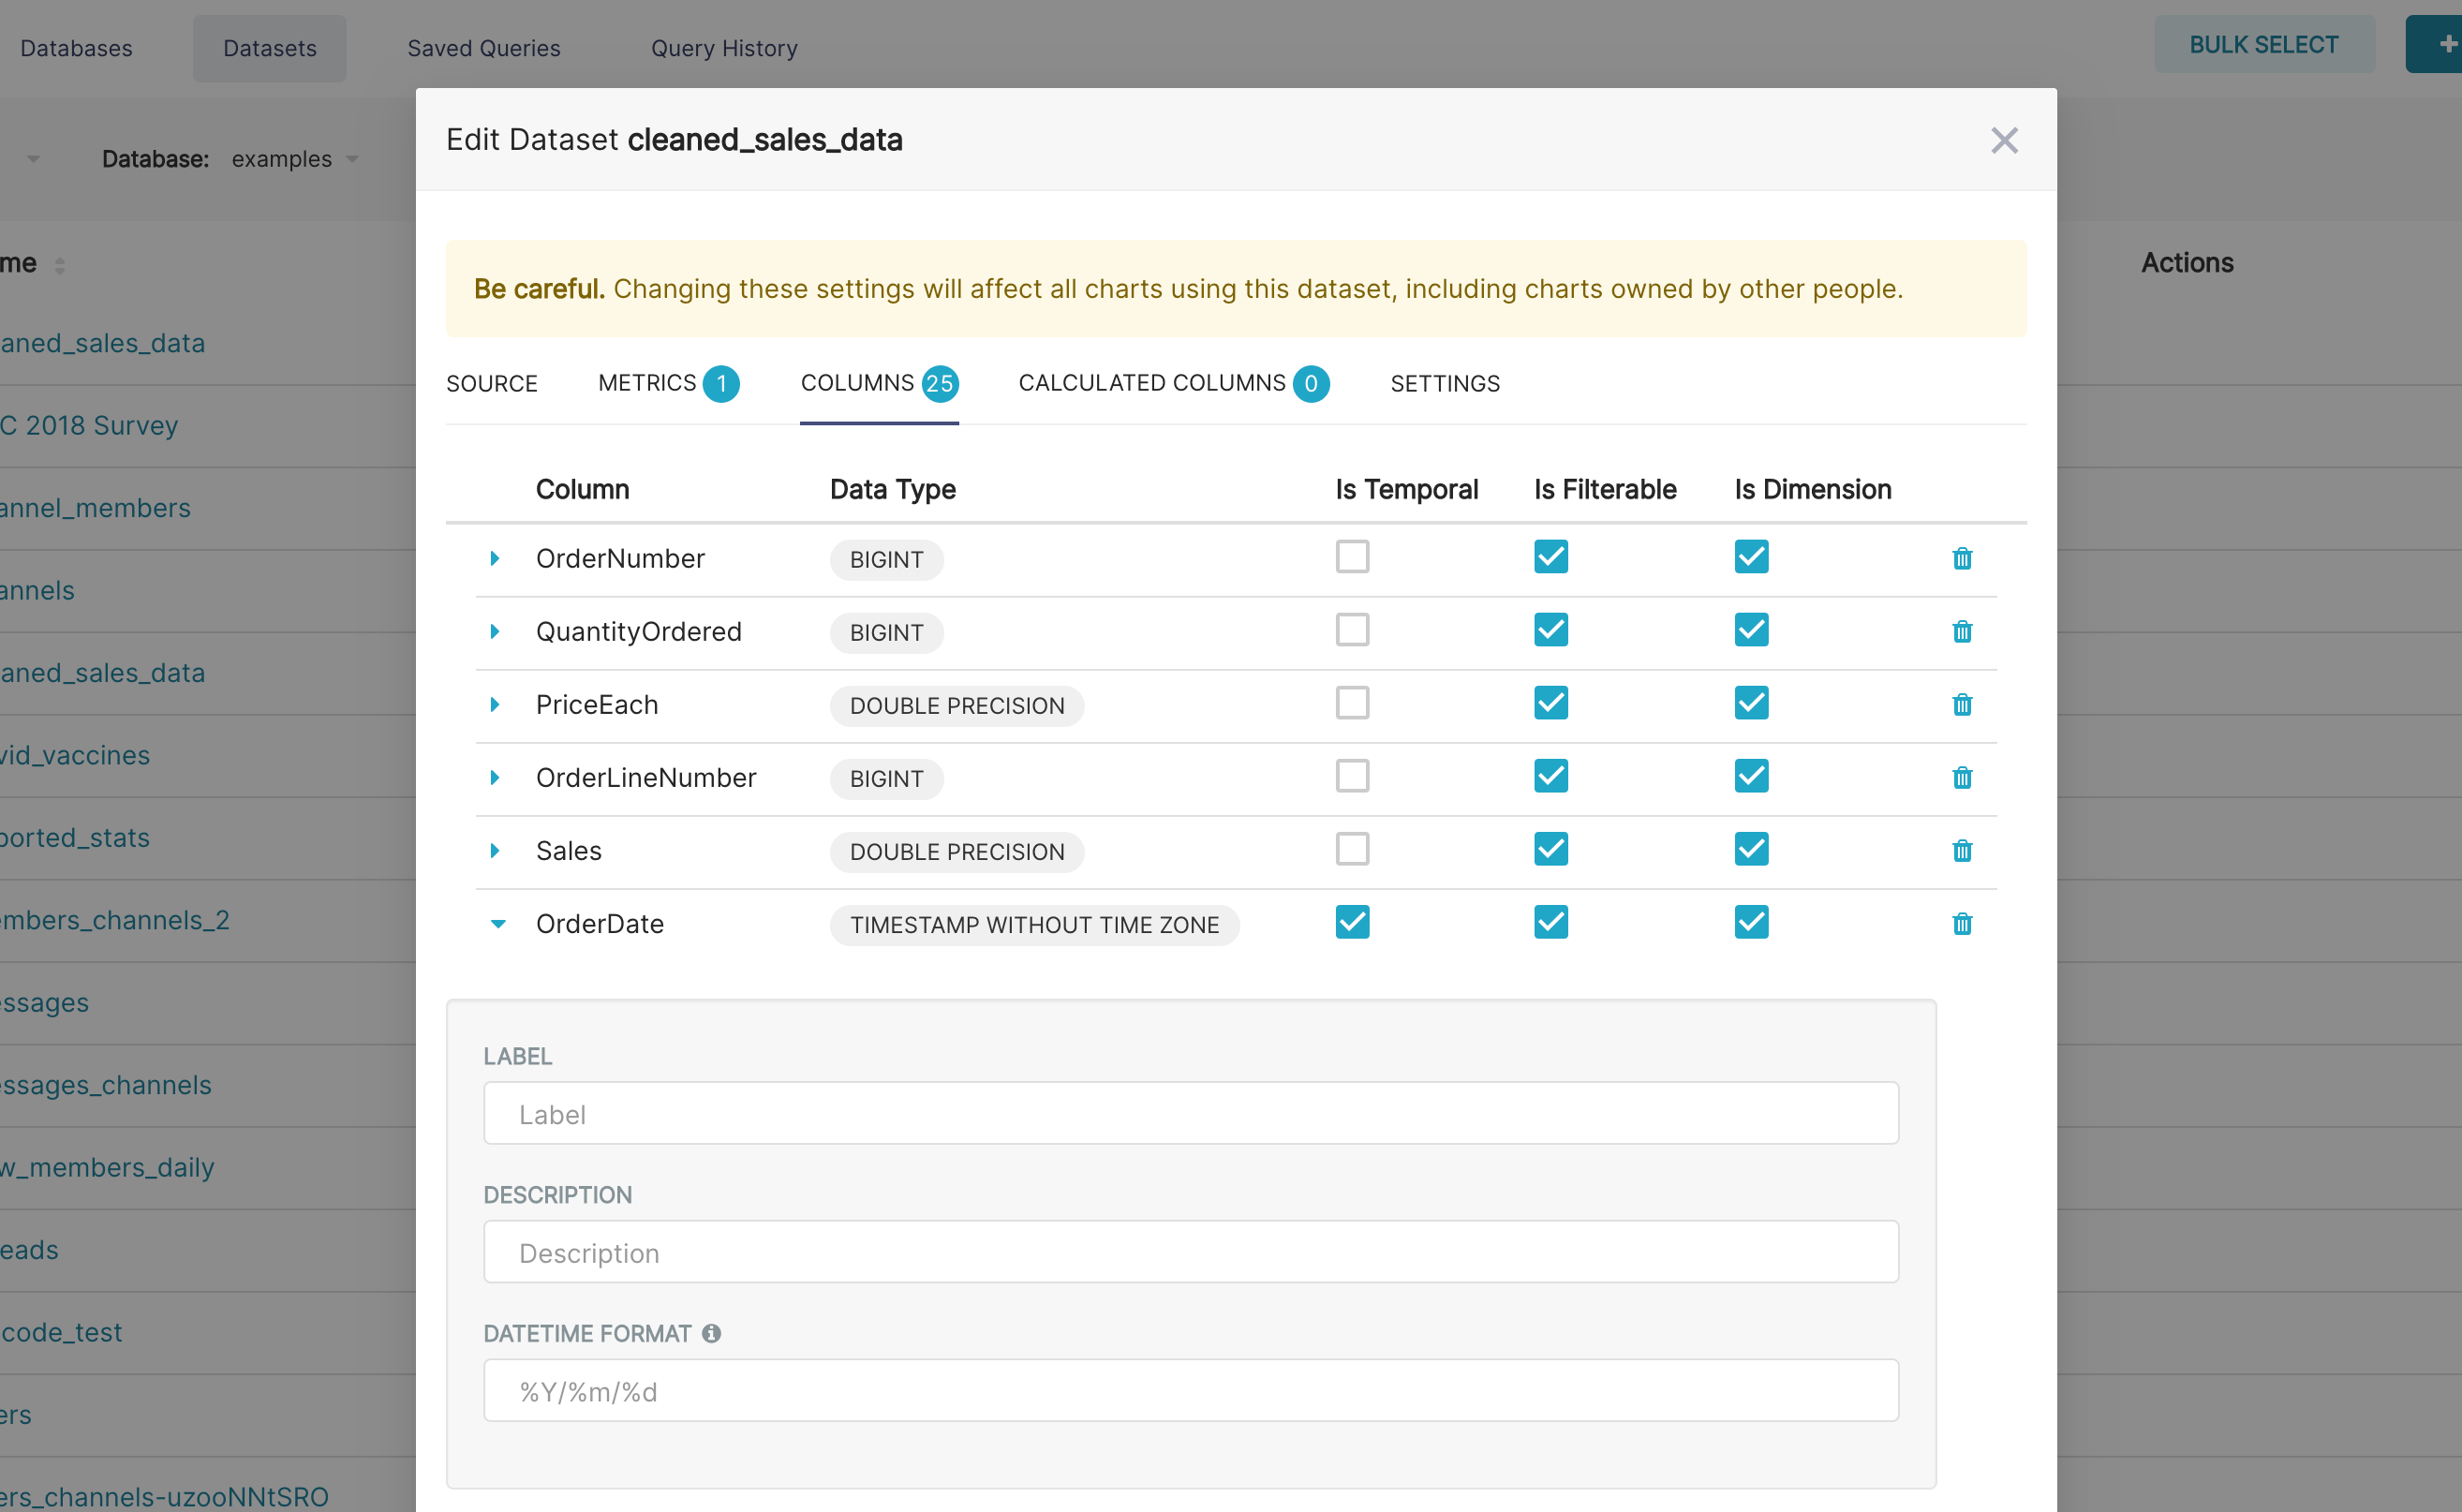Delete the OrderDate column
This screenshot has height=1512, width=2462.
1963,924
